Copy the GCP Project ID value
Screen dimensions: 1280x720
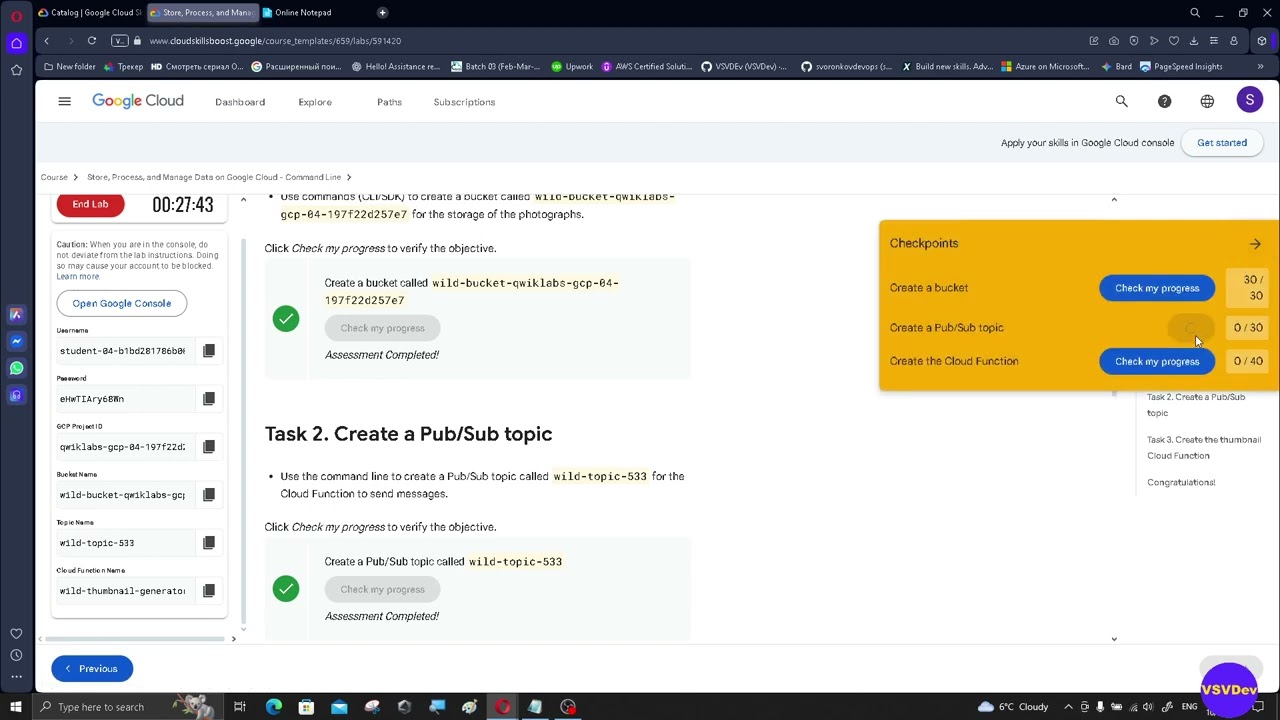[x=209, y=447]
